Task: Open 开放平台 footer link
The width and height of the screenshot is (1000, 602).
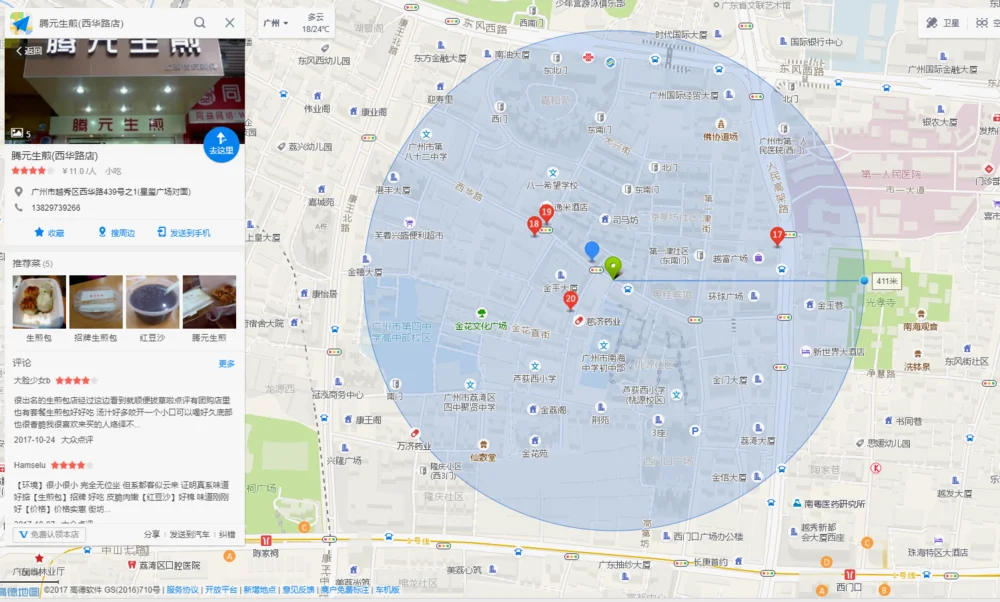Action: [221, 590]
